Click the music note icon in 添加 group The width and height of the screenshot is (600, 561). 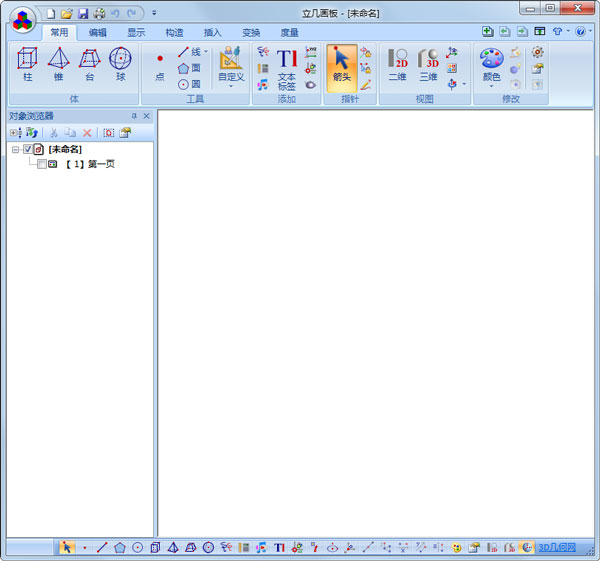[x=262, y=85]
